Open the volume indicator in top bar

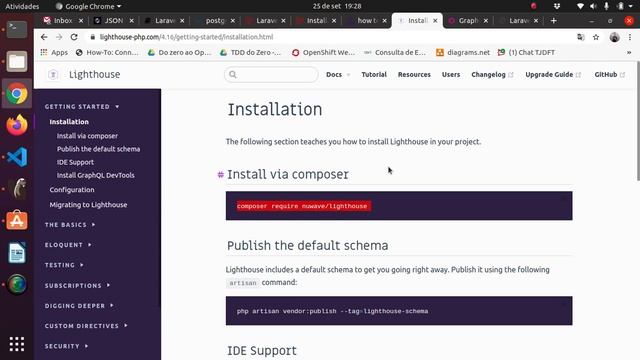click(x=593, y=6)
